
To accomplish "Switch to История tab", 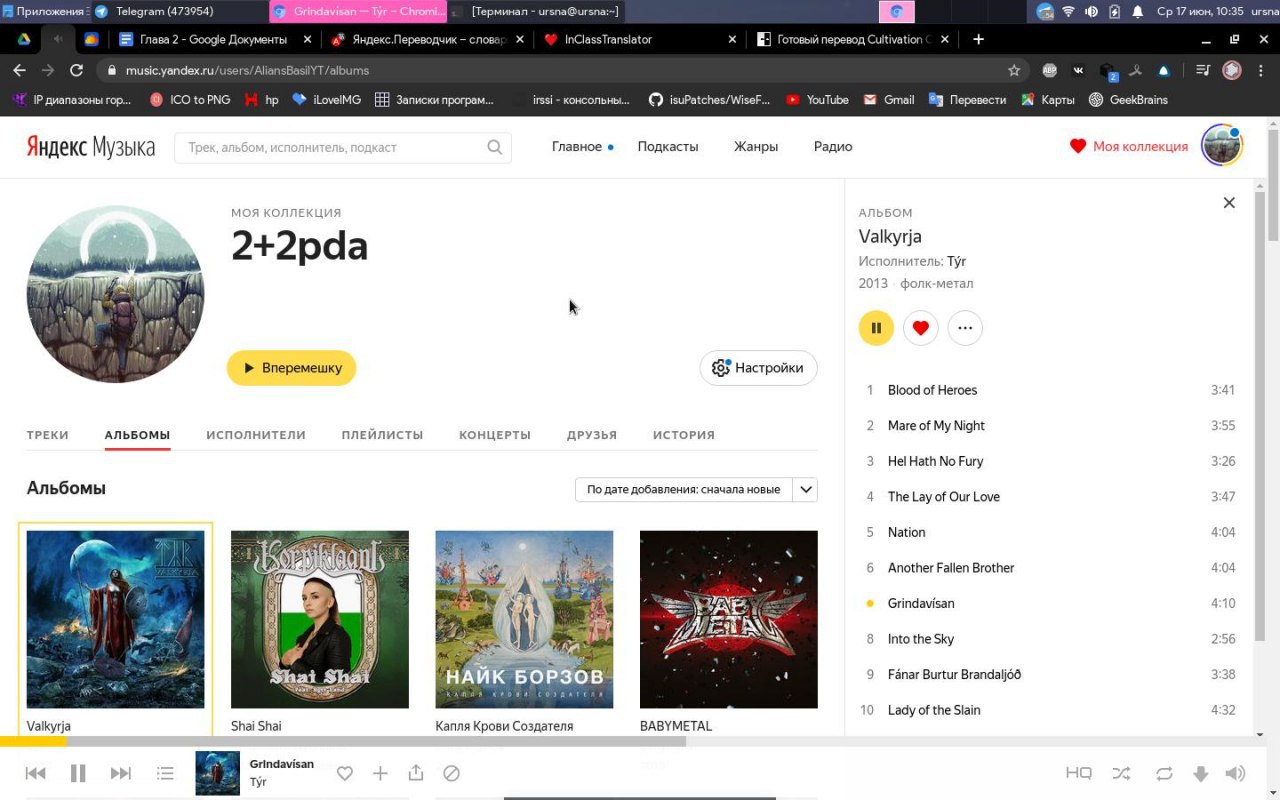I will (684, 435).
